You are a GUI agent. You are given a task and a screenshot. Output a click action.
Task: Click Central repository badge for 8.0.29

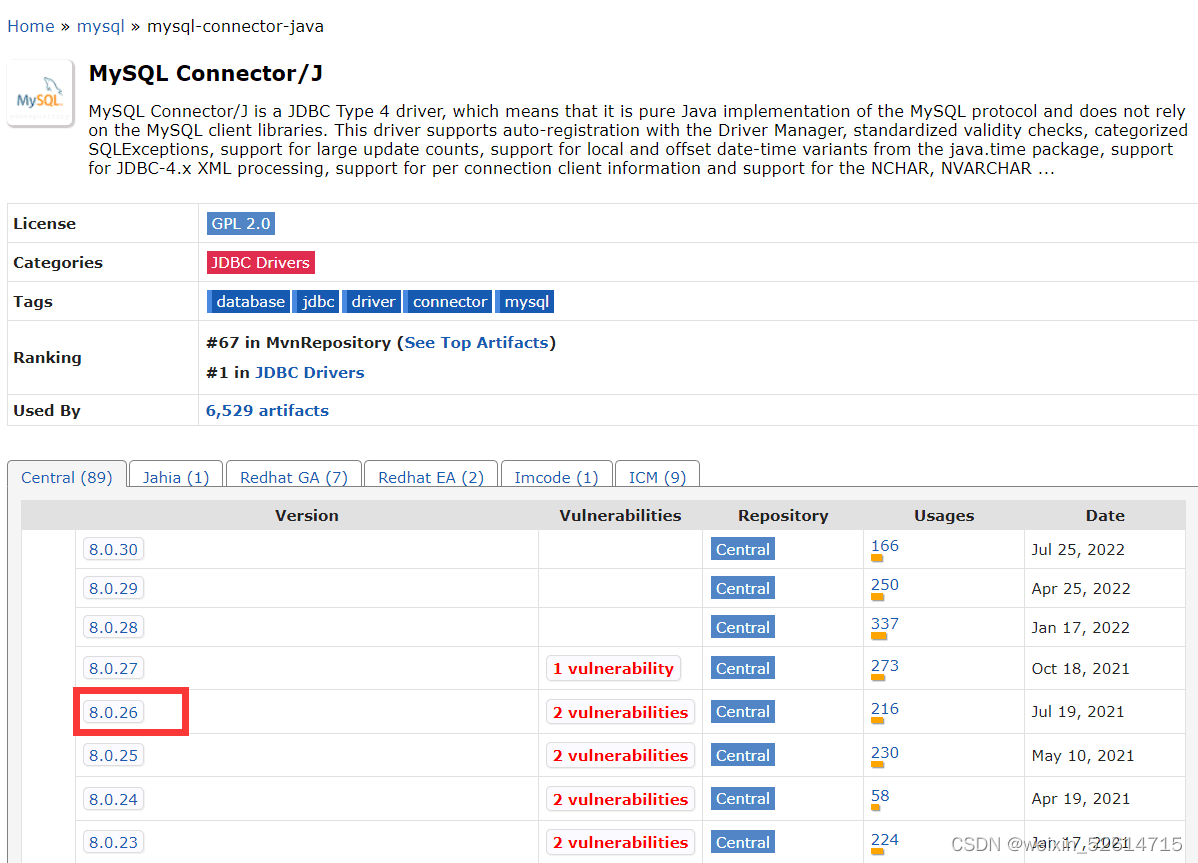[x=743, y=588]
